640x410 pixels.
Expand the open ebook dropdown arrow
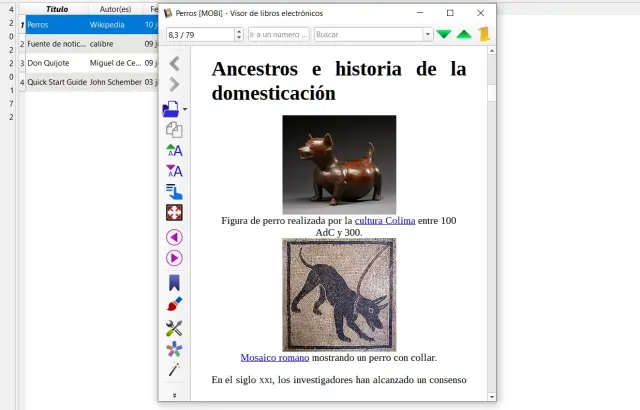pyautogui.click(x=185, y=108)
